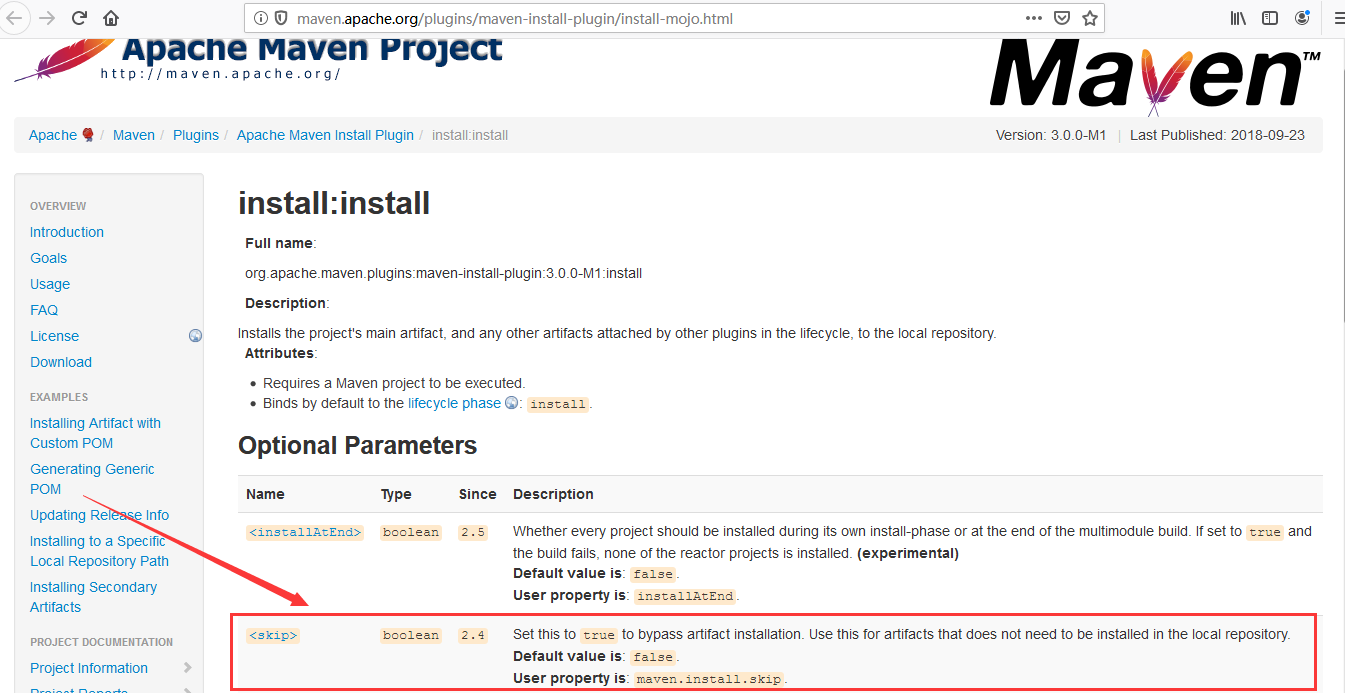
Task: Open the Firefox account menu
Action: [1302, 18]
